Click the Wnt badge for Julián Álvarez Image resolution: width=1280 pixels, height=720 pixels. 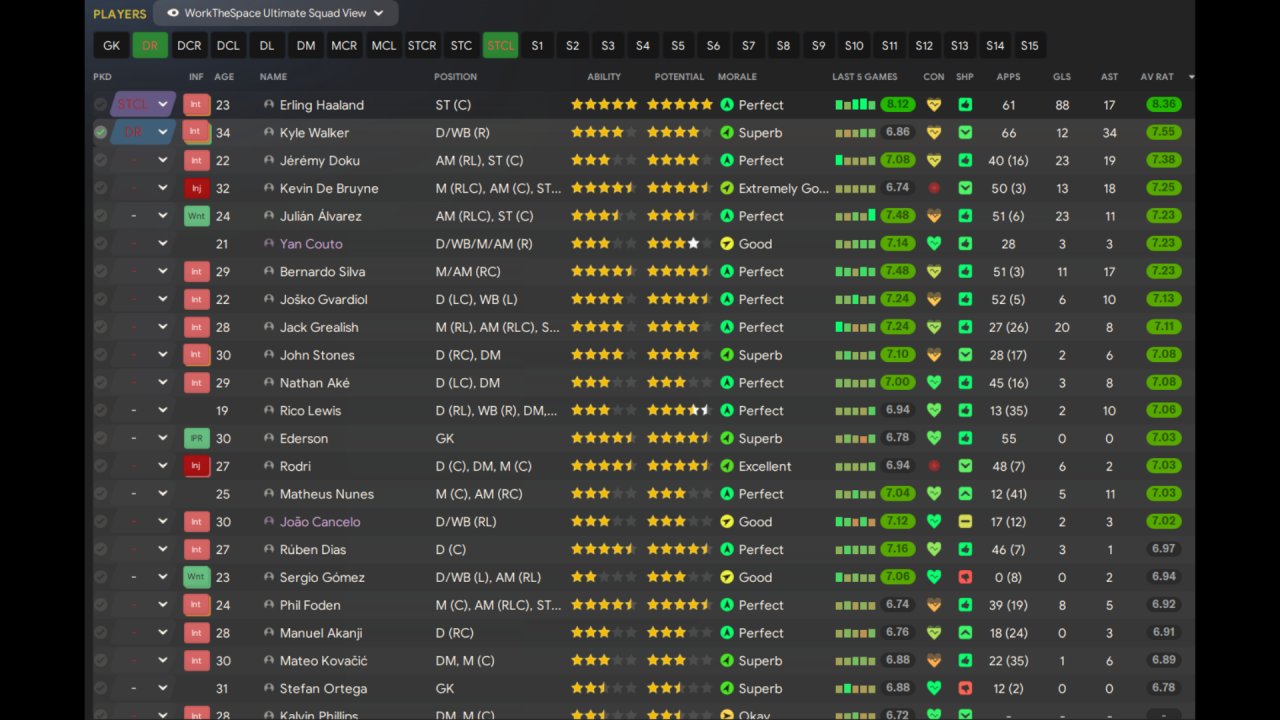196,216
